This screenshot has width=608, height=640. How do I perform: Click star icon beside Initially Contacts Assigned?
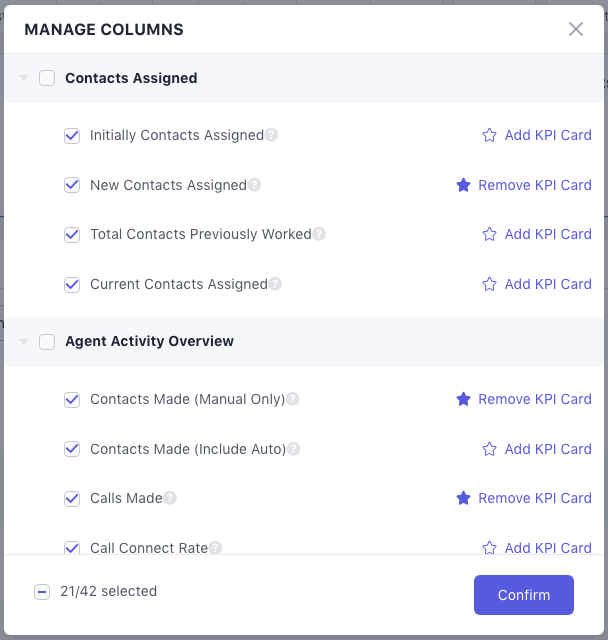[489, 135]
